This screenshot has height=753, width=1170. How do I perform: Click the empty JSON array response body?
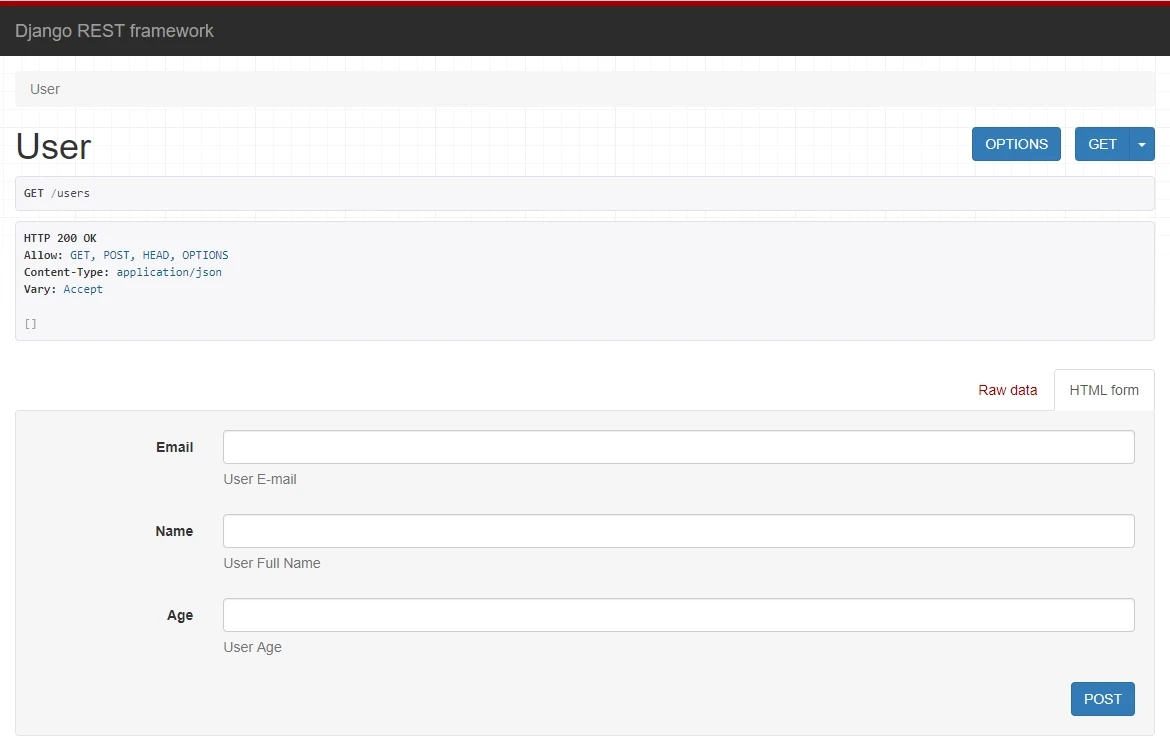click(x=30, y=324)
